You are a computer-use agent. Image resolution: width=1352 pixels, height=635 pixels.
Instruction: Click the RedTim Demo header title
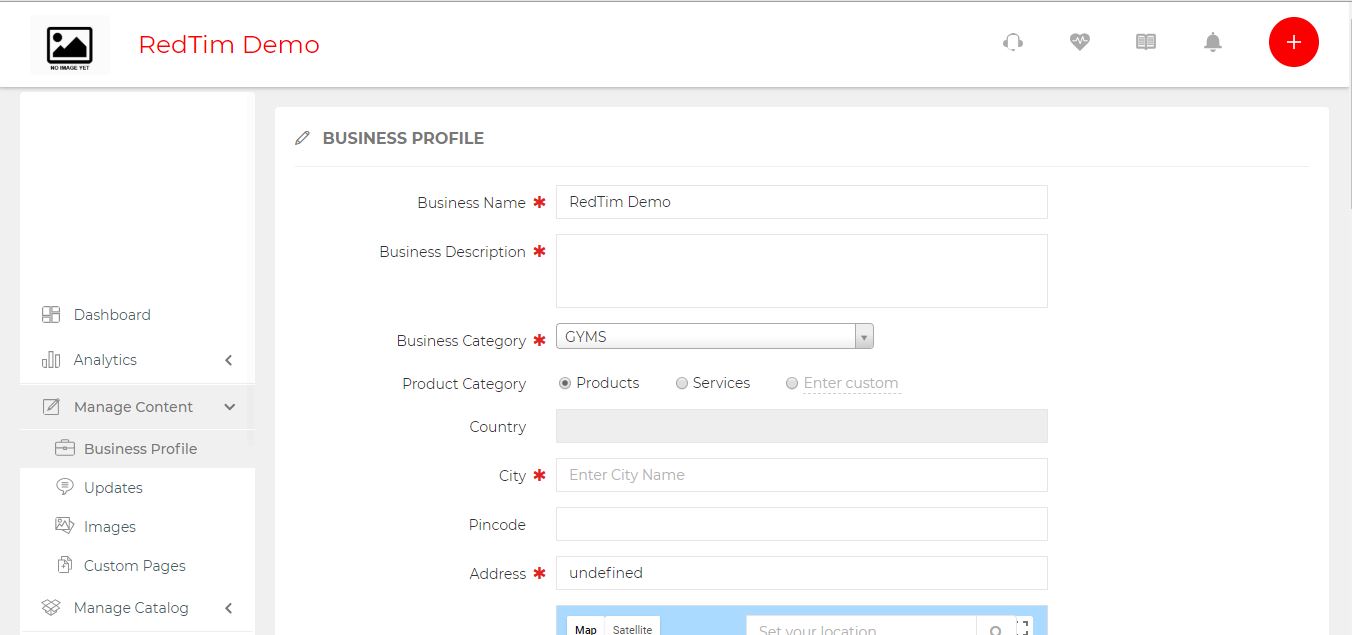229,45
